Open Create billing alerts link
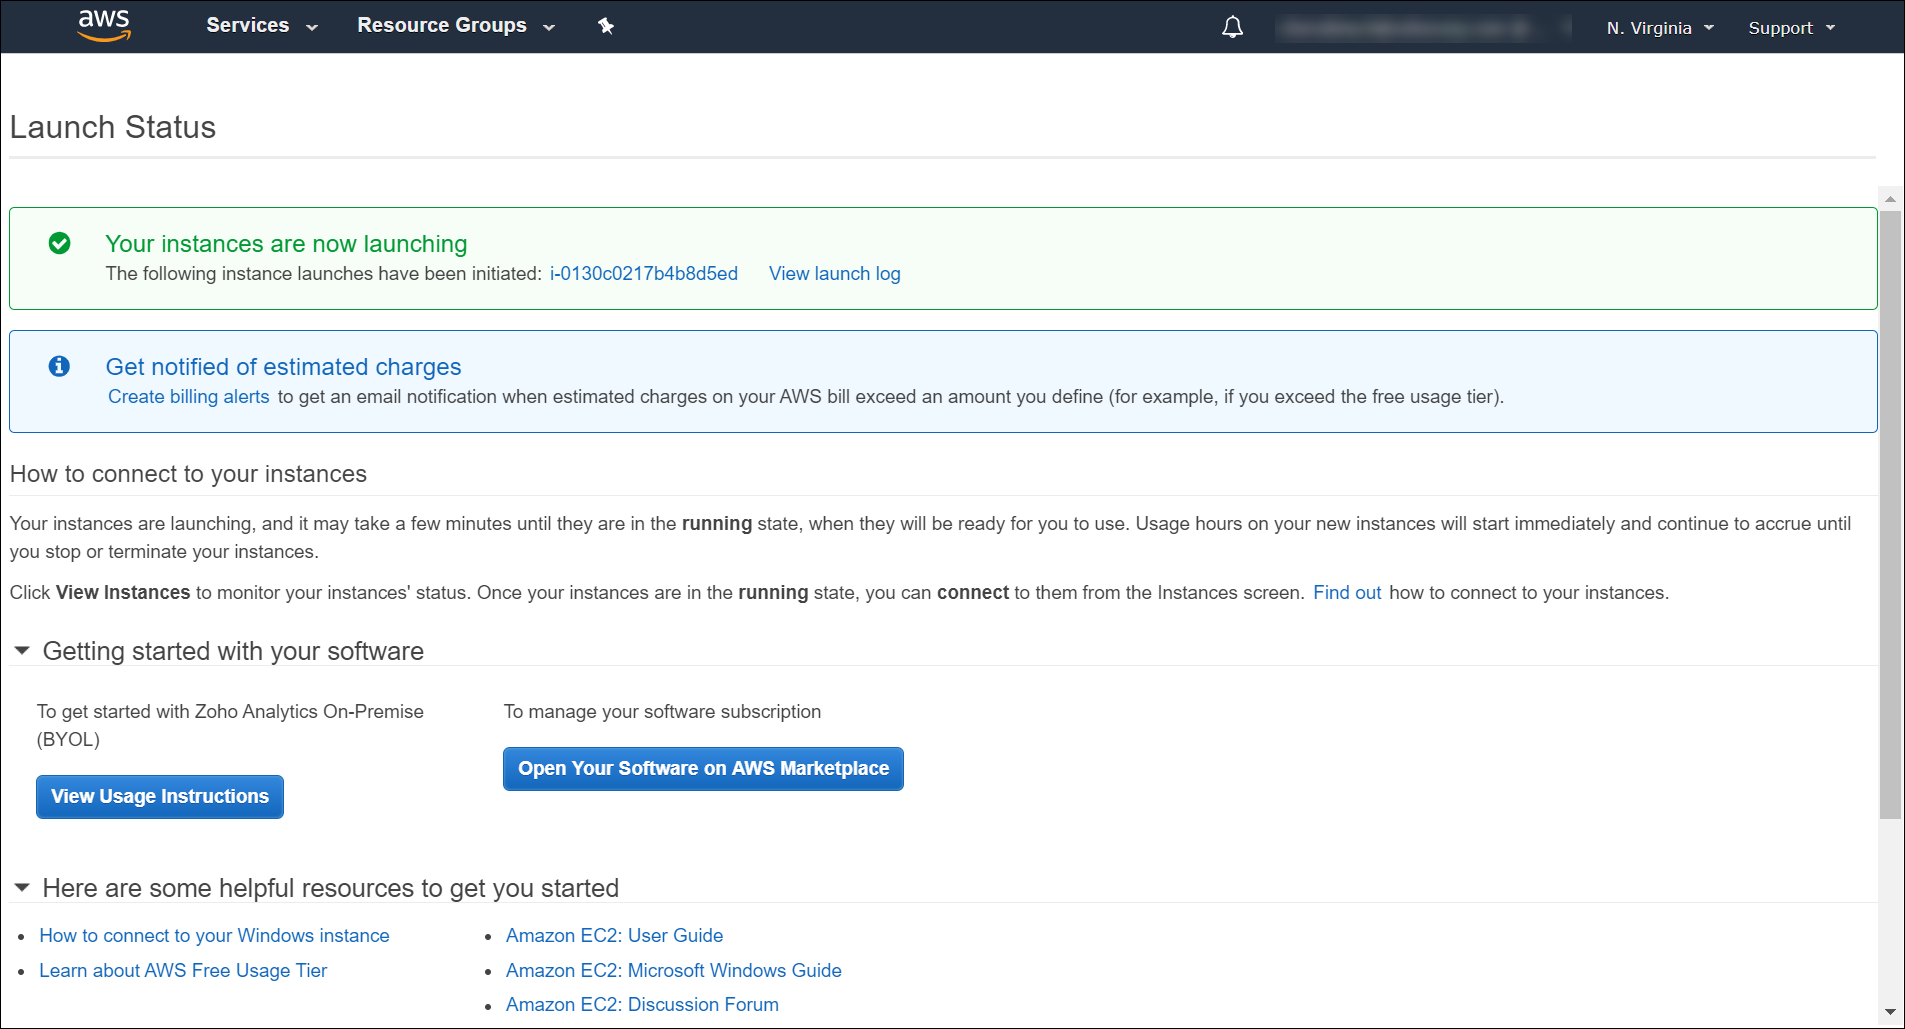Viewport: 1905px width, 1029px height. (189, 397)
